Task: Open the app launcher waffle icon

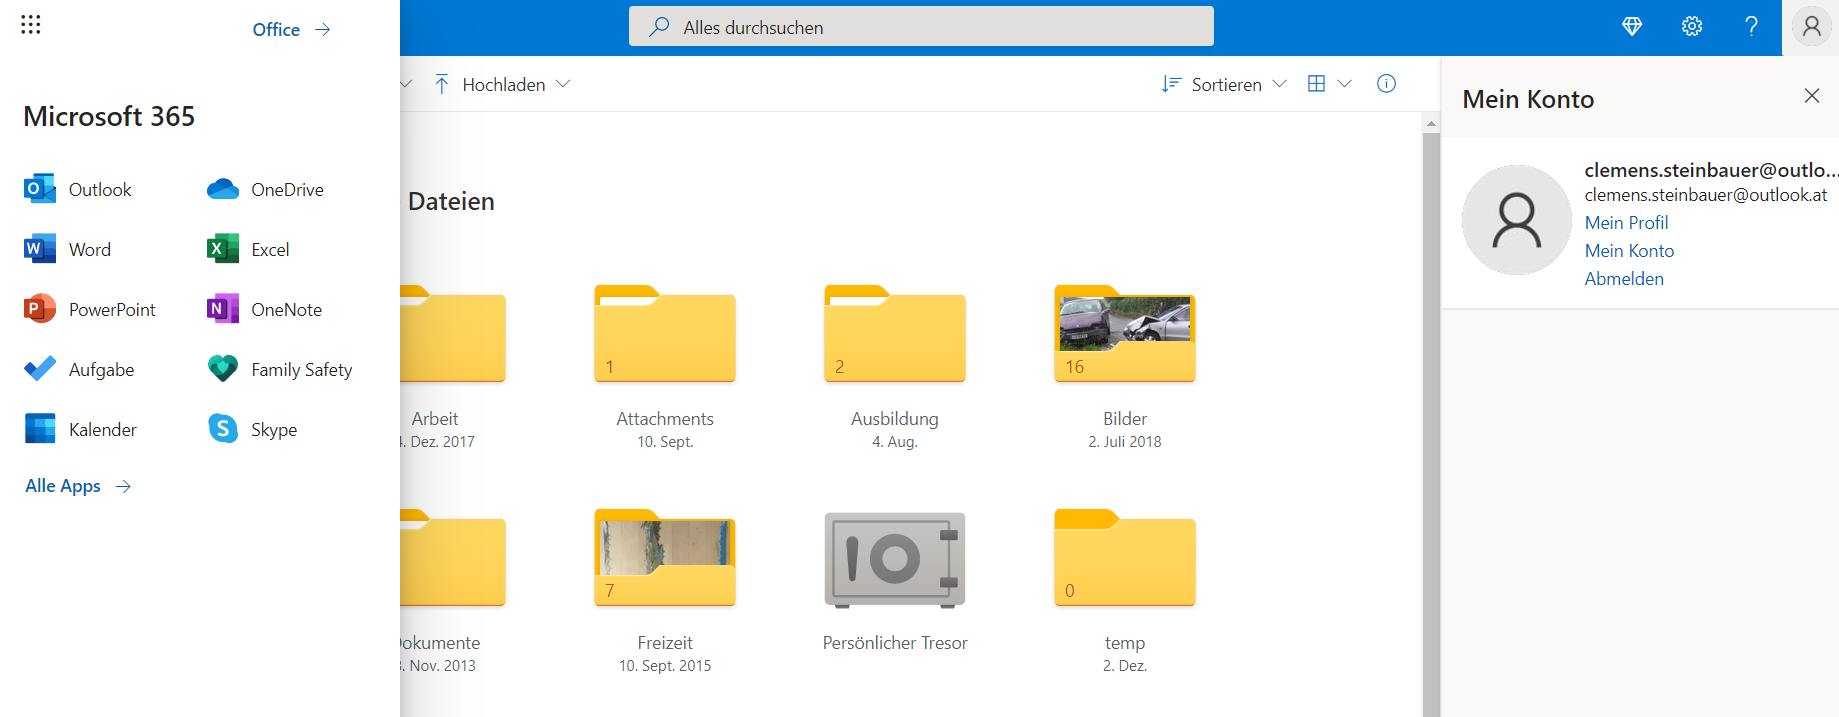Action: pos(31,25)
